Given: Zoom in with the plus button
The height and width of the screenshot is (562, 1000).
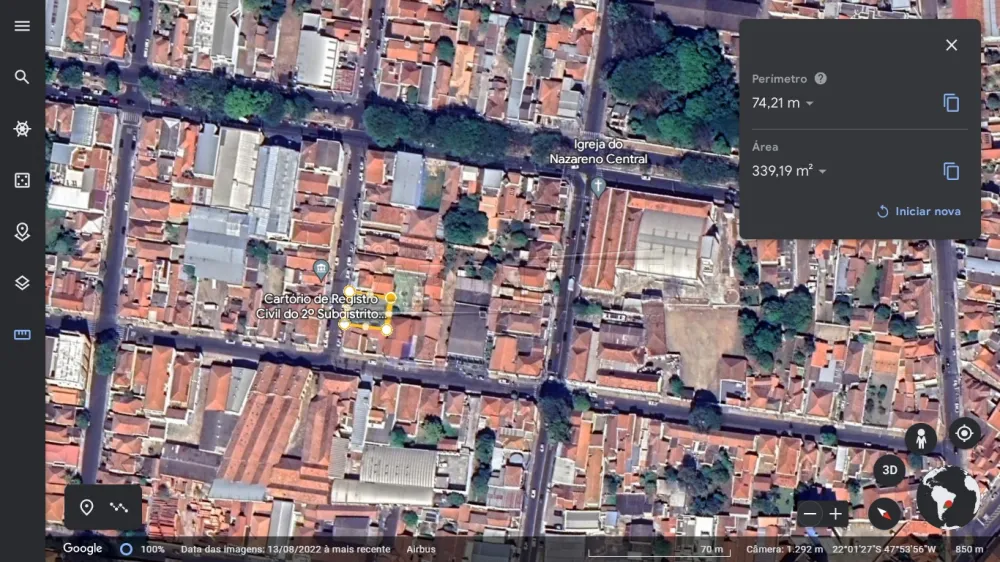Looking at the screenshot, I should 836,514.
